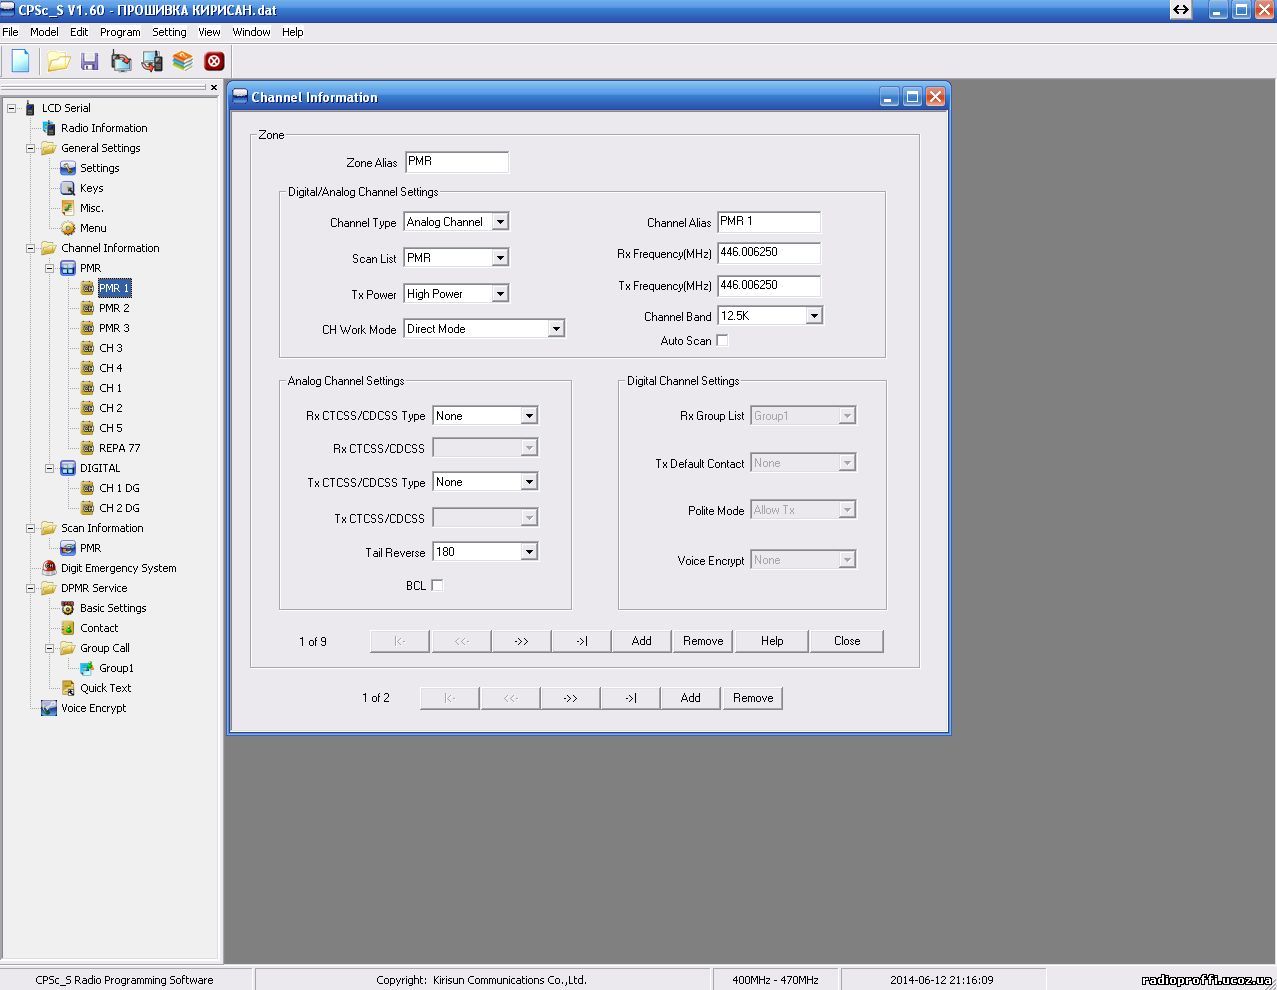
Task: Click the channel Add button beside 1 of 9
Action: point(642,641)
